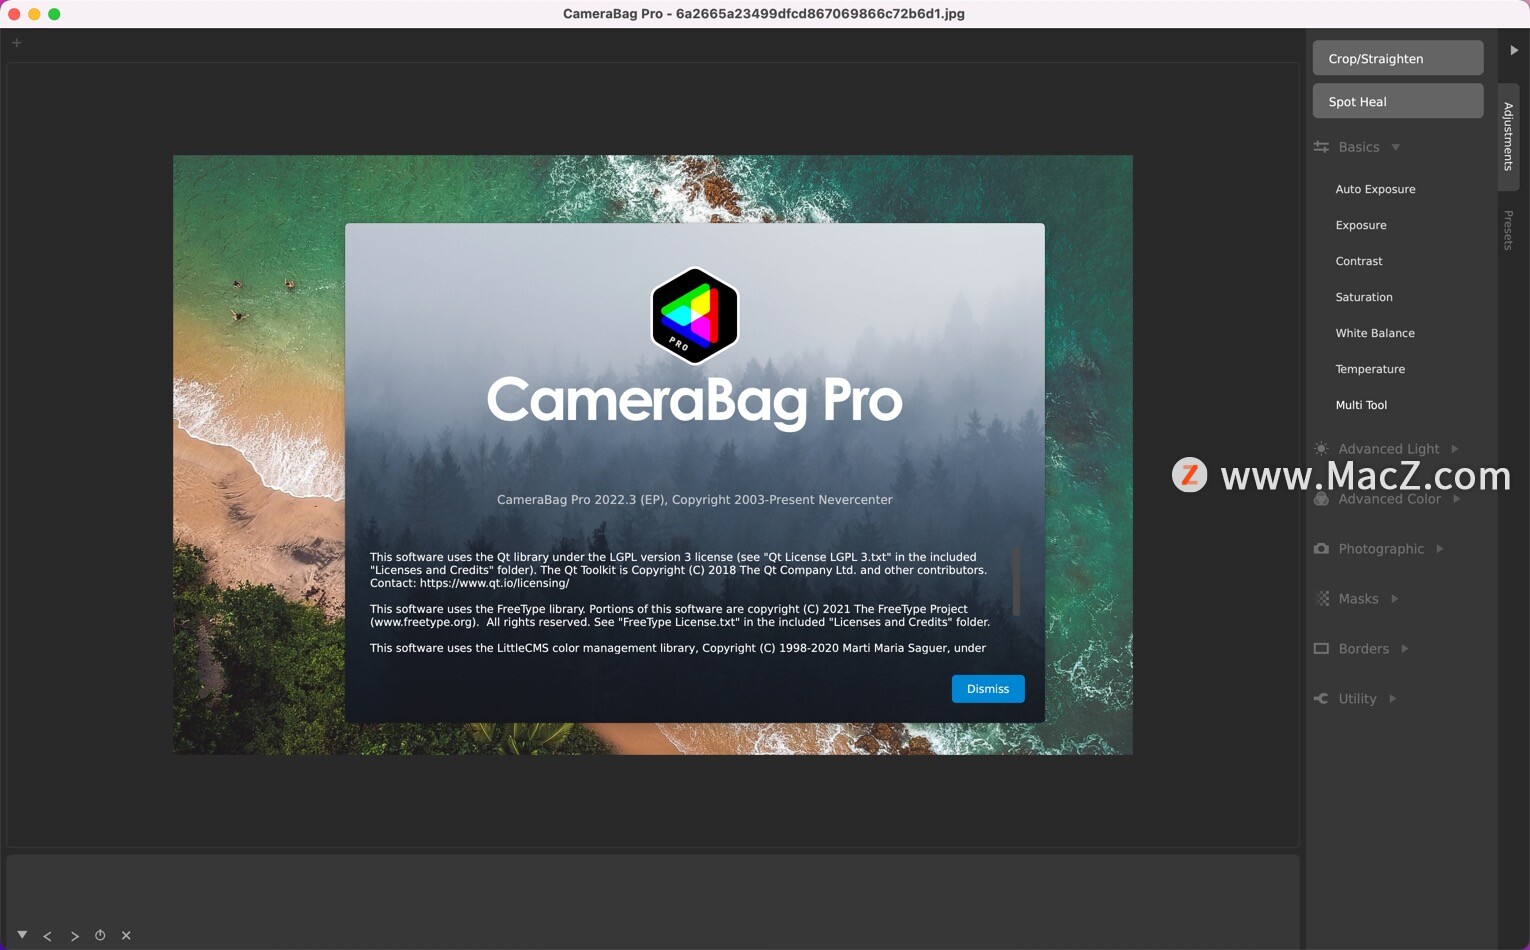Viewport: 1530px width, 950px height.
Task: Select the Multi Tool adjustment
Action: pyautogui.click(x=1361, y=405)
